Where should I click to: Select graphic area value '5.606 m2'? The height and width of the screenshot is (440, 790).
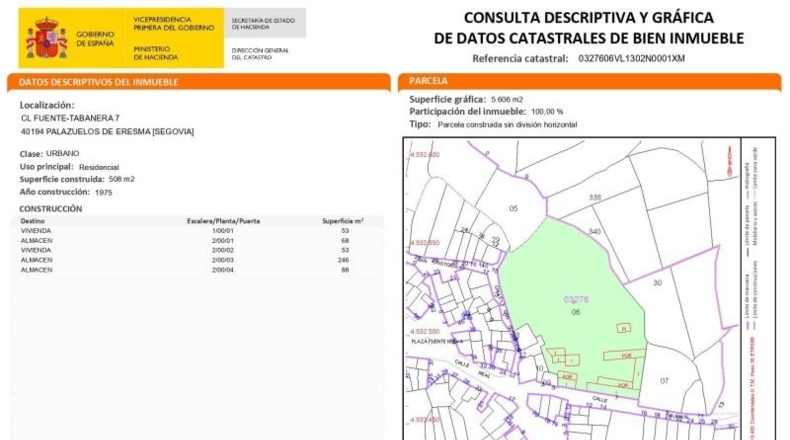click(507, 100)
